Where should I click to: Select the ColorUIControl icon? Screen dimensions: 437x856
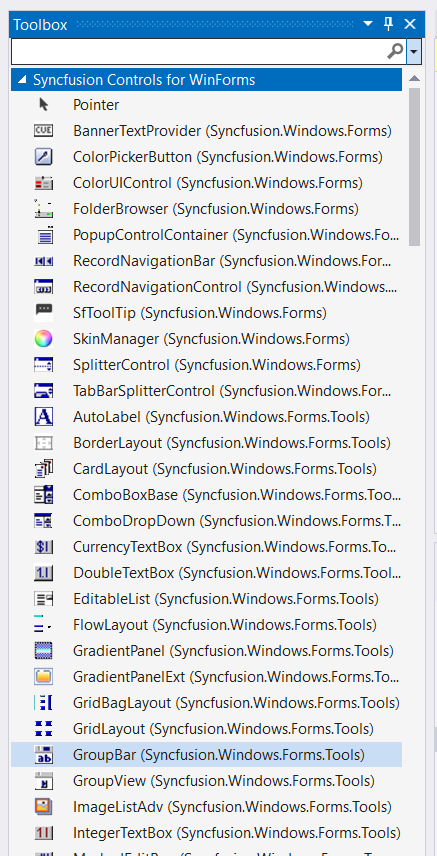point(43,183)
